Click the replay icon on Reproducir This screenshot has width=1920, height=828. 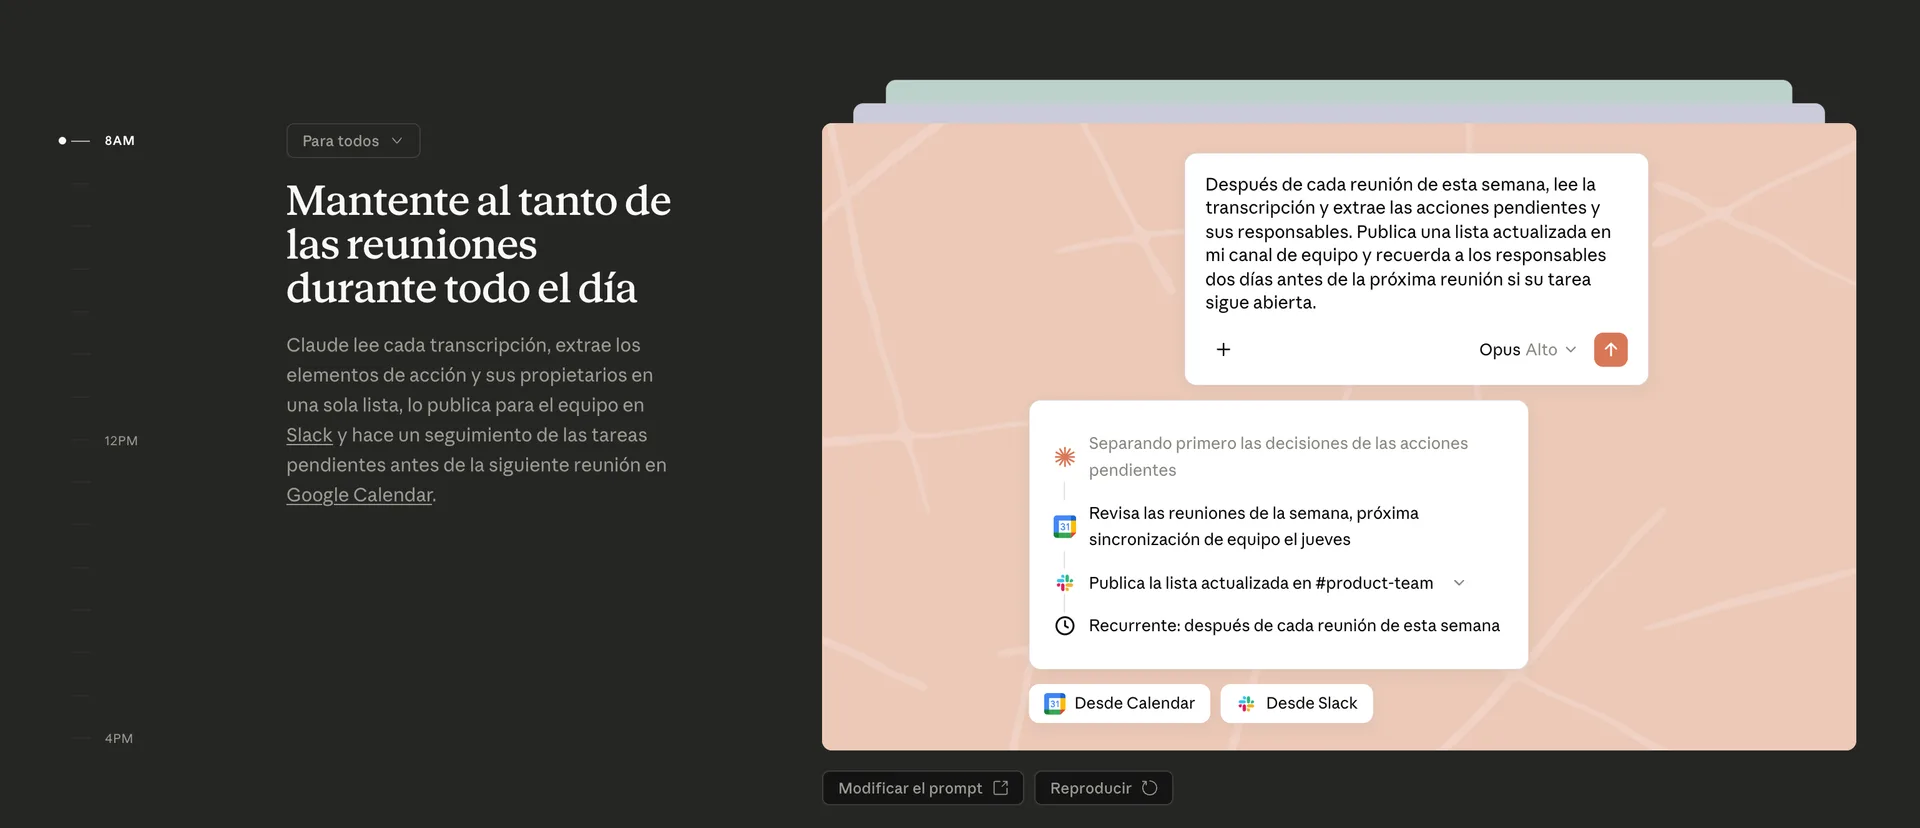(x=1150, y=788)
